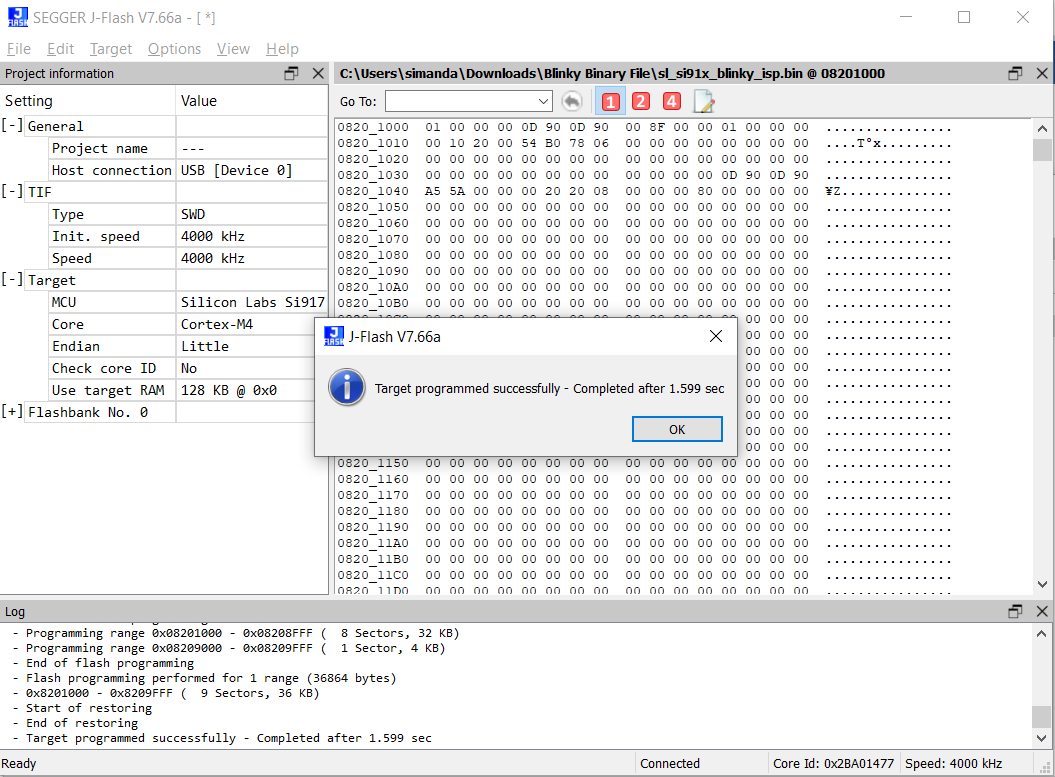Minimize the J-Flash main window
The height and width of the screenshot is (777, 1055).
[906, 17]
